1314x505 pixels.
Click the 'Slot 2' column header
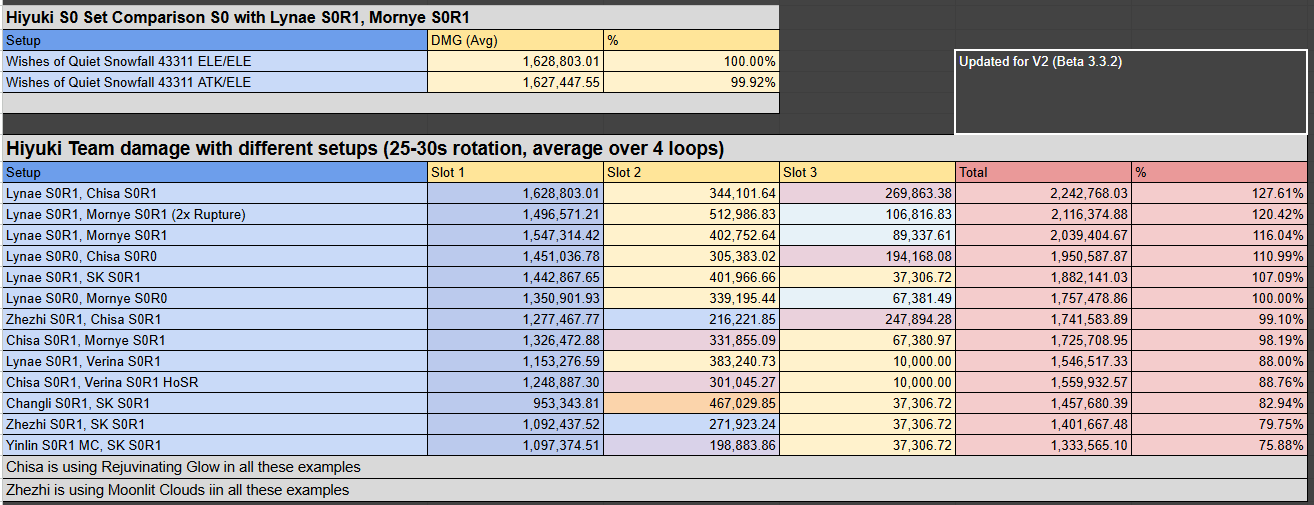click(691, 172)
